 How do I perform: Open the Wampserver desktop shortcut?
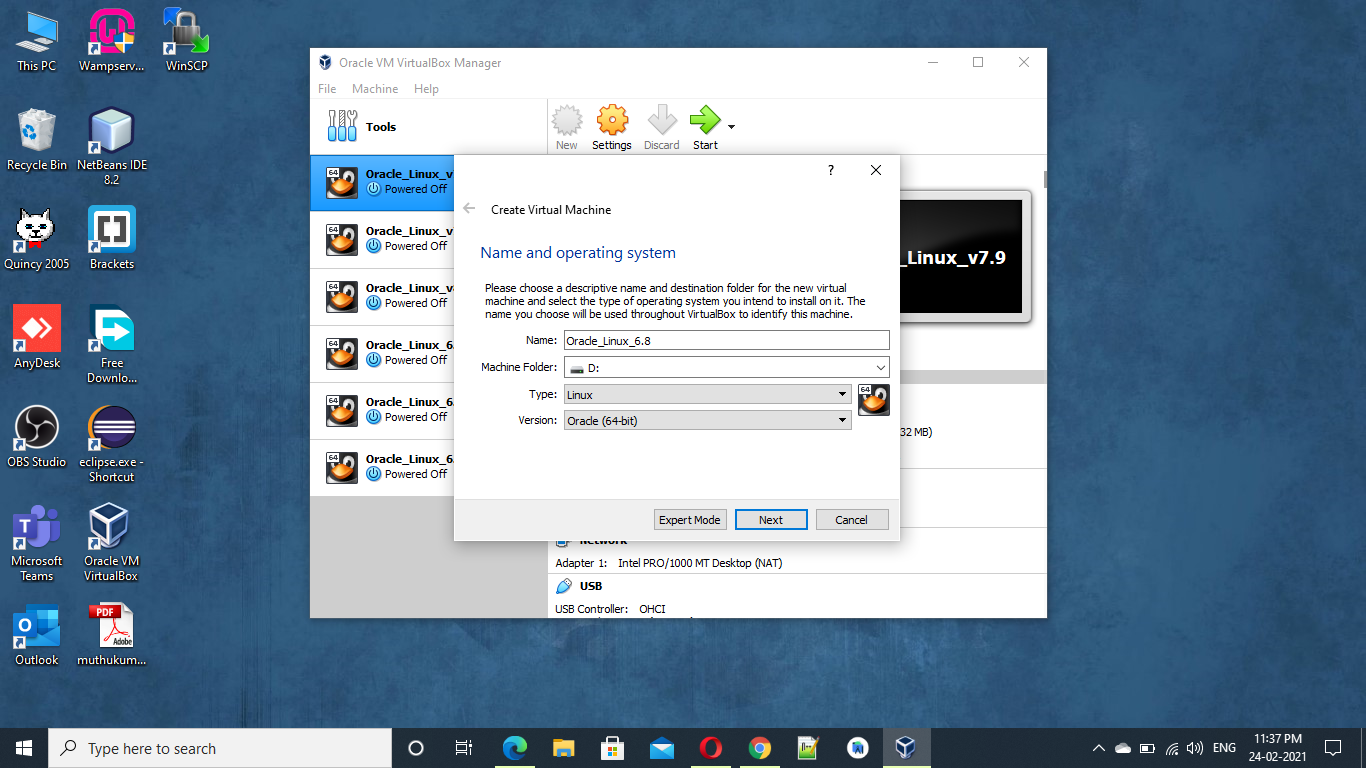(111, 40)
